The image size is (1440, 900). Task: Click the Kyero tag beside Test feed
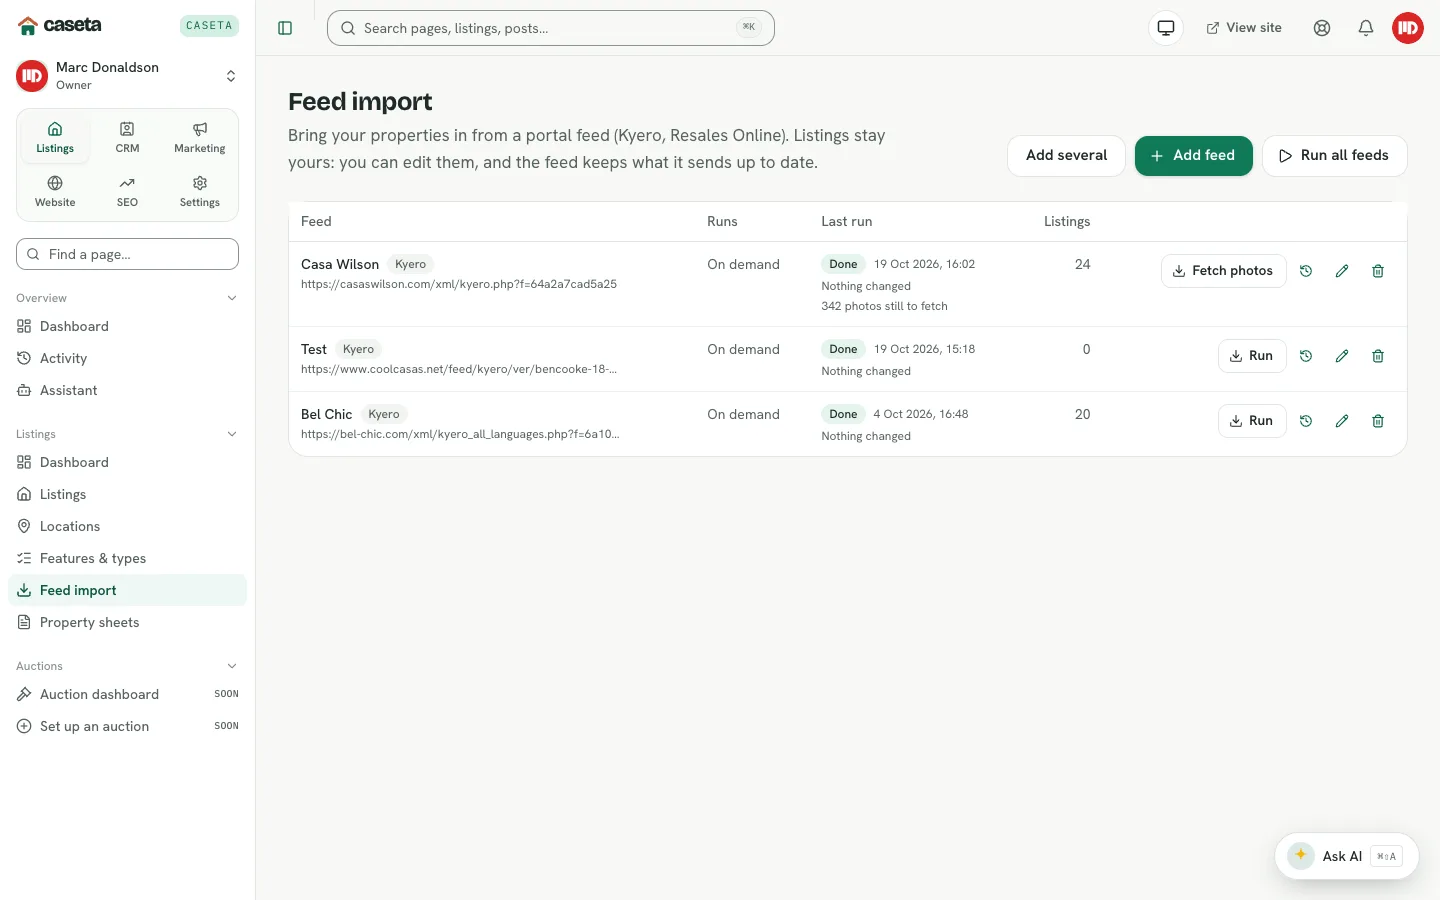point(358,349)
